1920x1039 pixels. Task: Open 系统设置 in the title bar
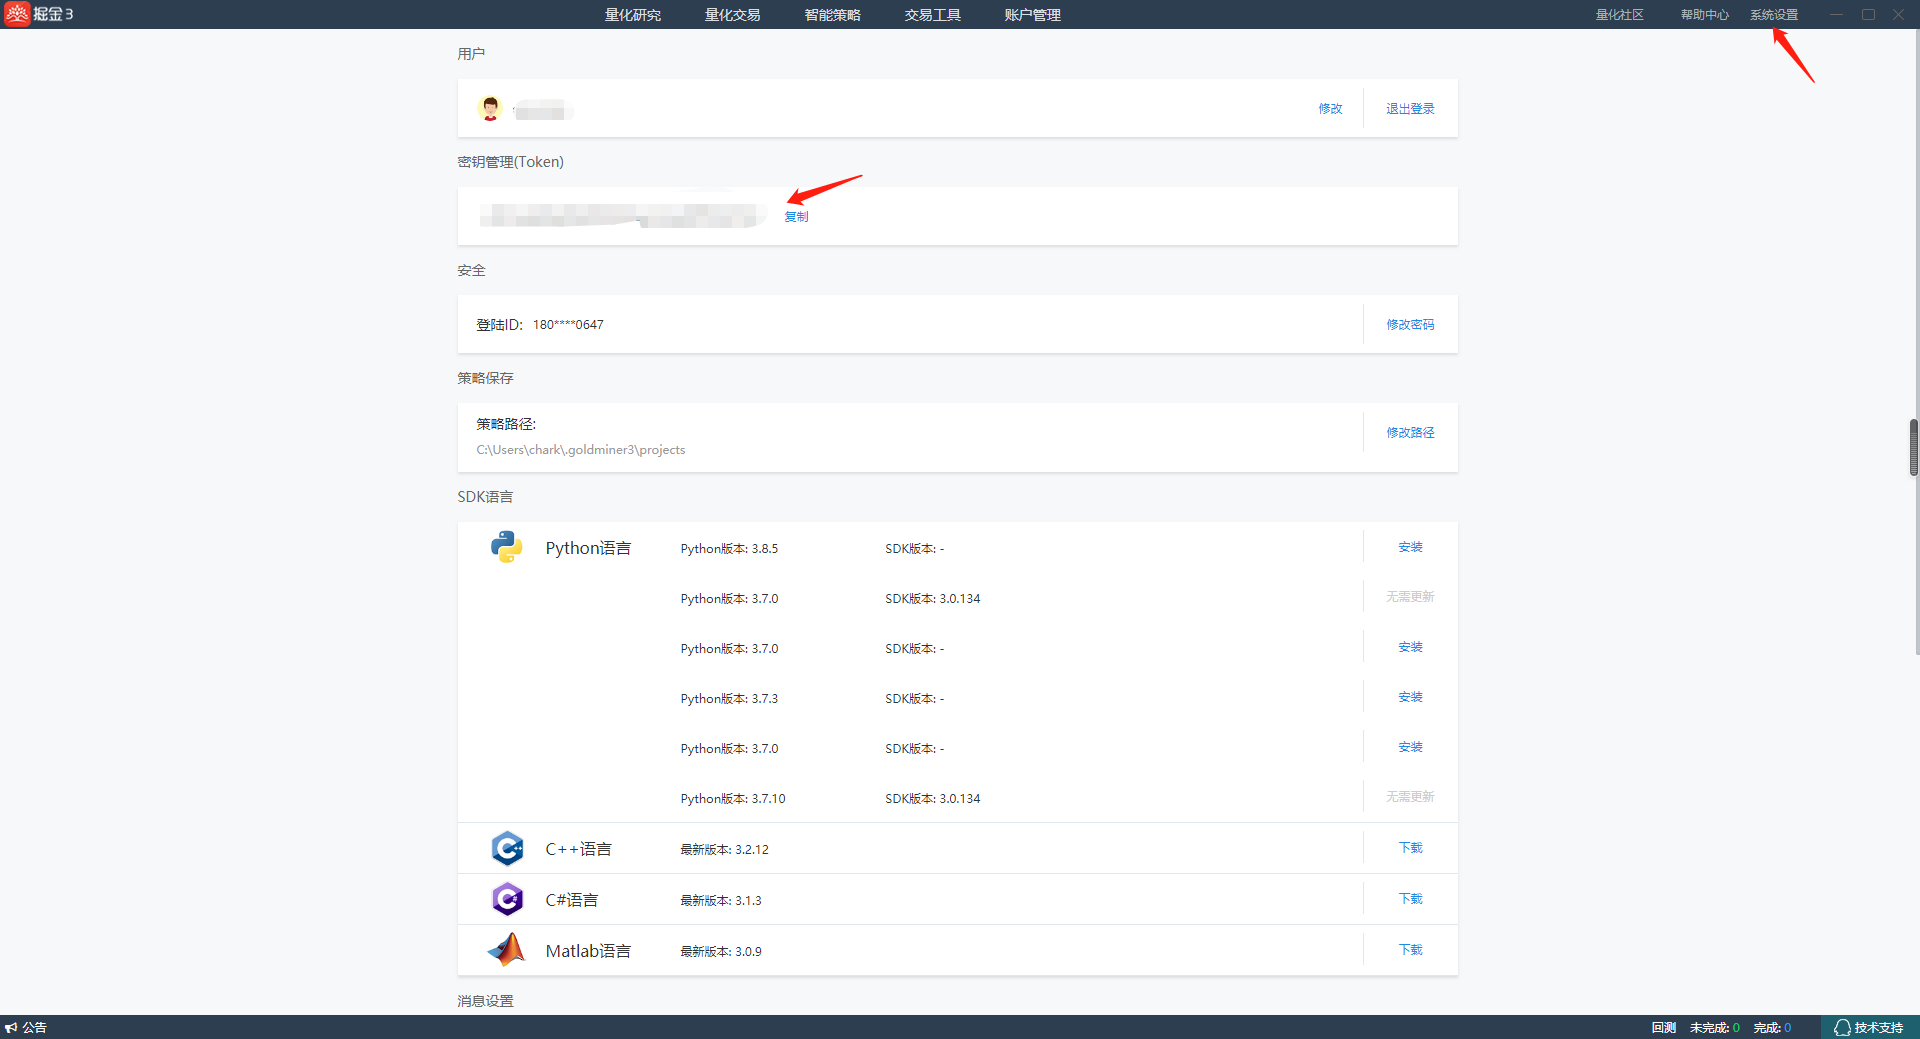1774,15
